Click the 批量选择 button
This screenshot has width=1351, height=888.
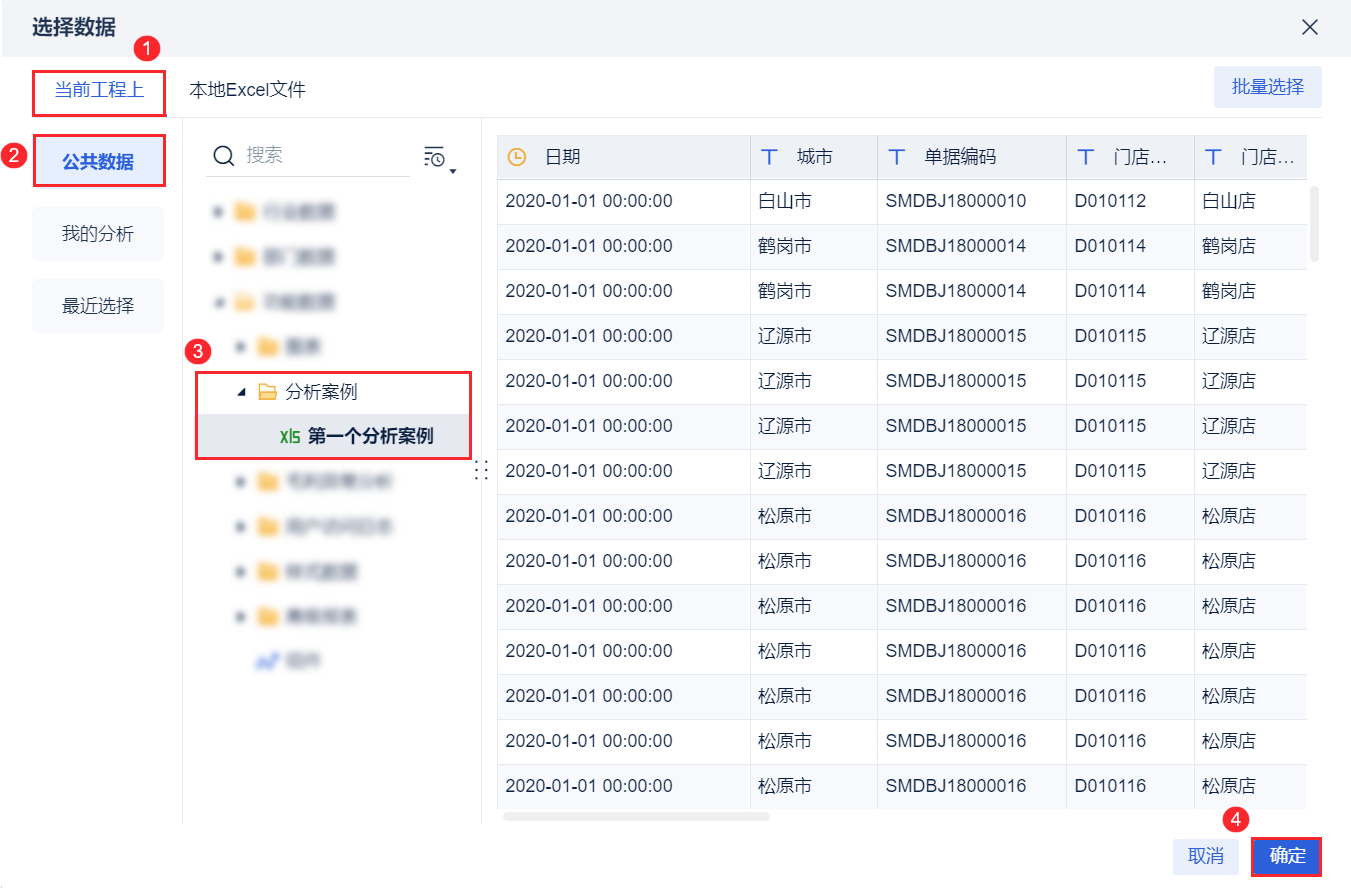pos(1268,87)
